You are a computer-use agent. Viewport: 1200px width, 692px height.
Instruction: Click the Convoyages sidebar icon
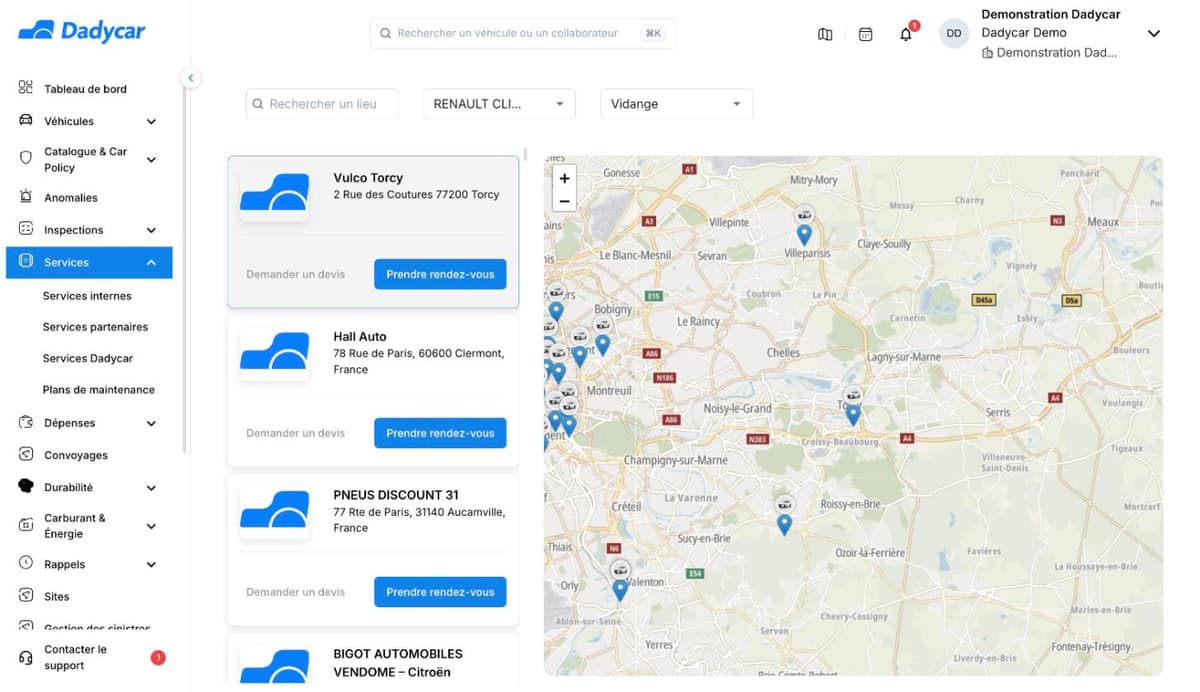pyautogui.click(x=26, y=454)
